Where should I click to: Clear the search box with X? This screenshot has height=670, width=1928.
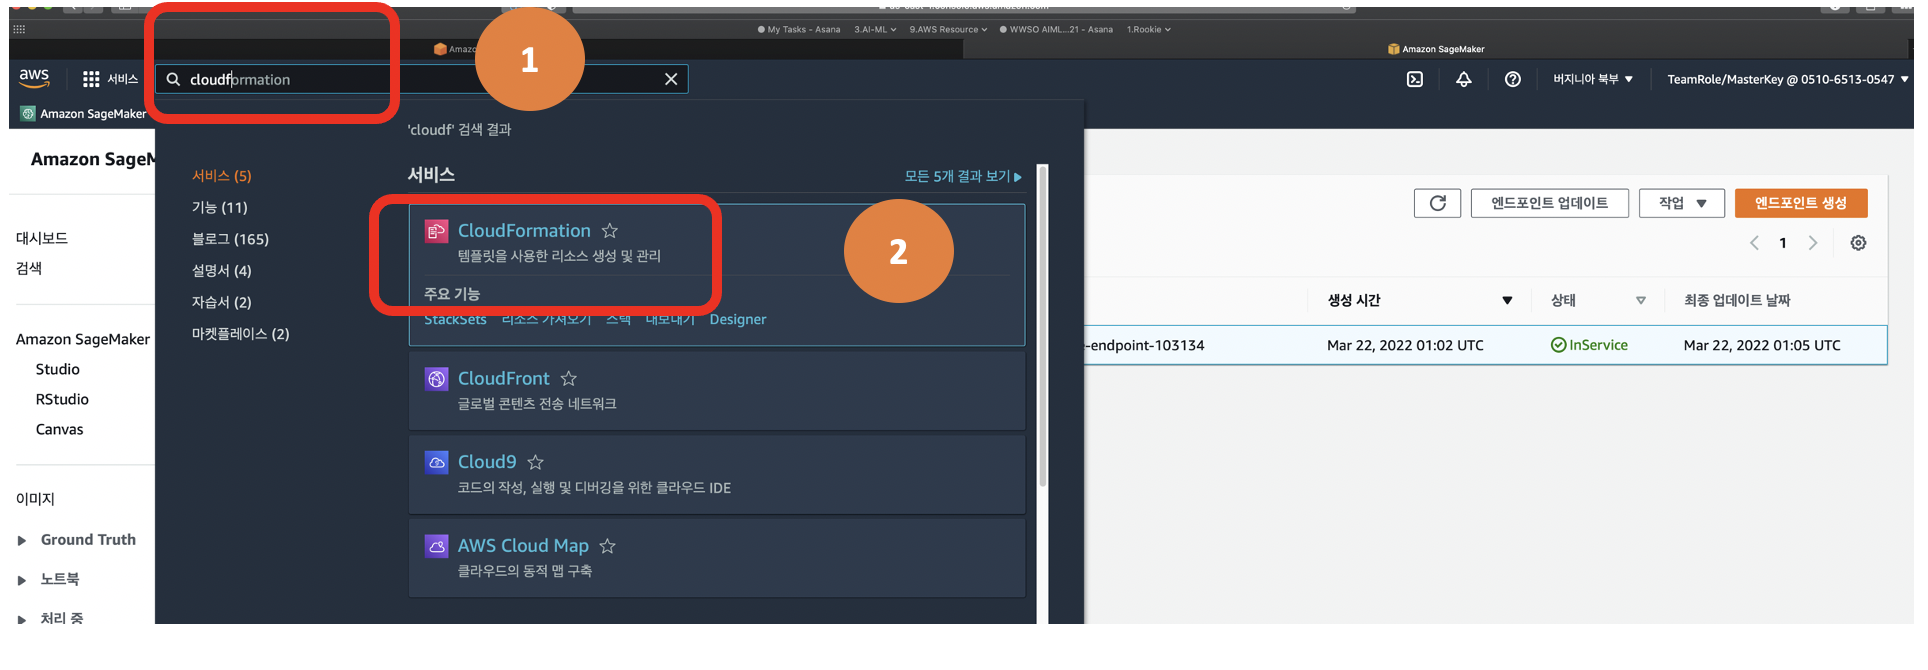click(x=671, y=79)
